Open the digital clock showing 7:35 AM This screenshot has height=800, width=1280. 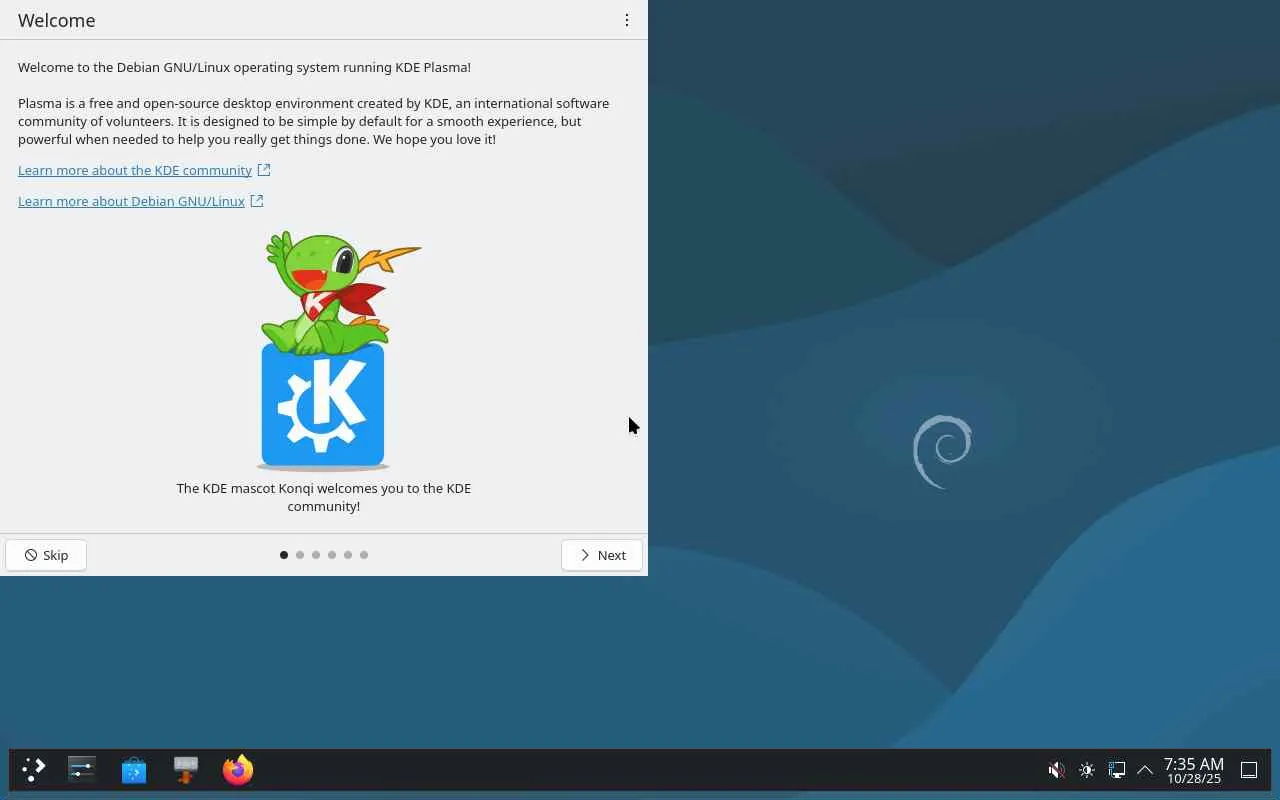point(1194,770)
